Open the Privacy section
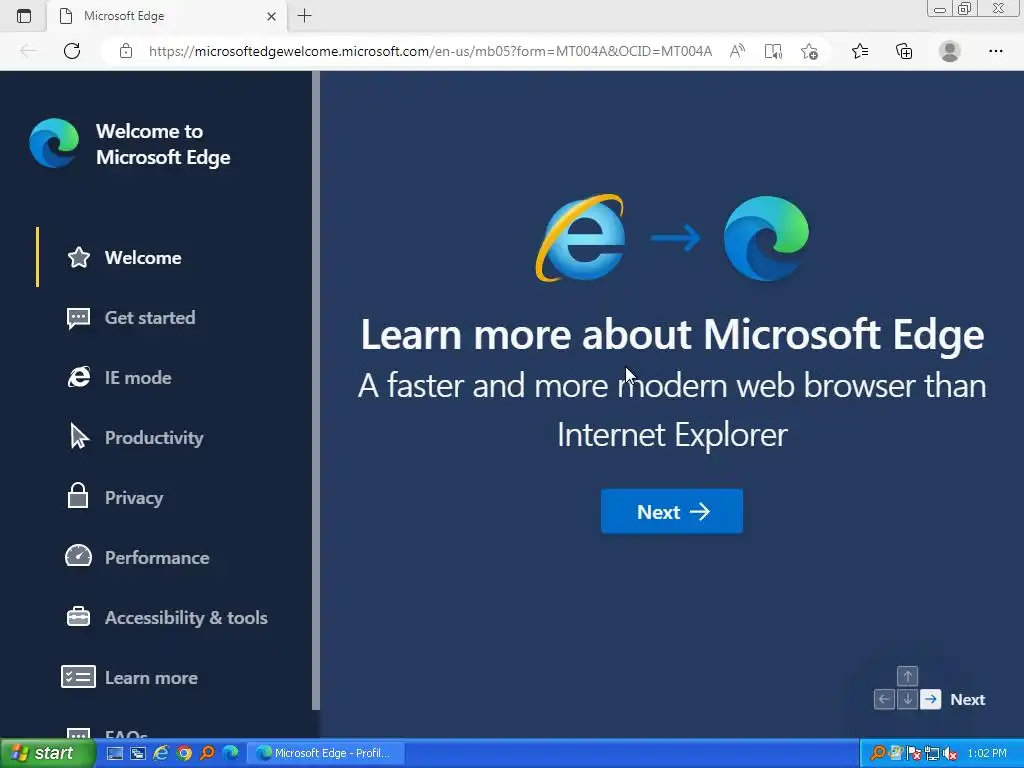1024x768 pixels. pyautogui.click(x=133, y=498)
